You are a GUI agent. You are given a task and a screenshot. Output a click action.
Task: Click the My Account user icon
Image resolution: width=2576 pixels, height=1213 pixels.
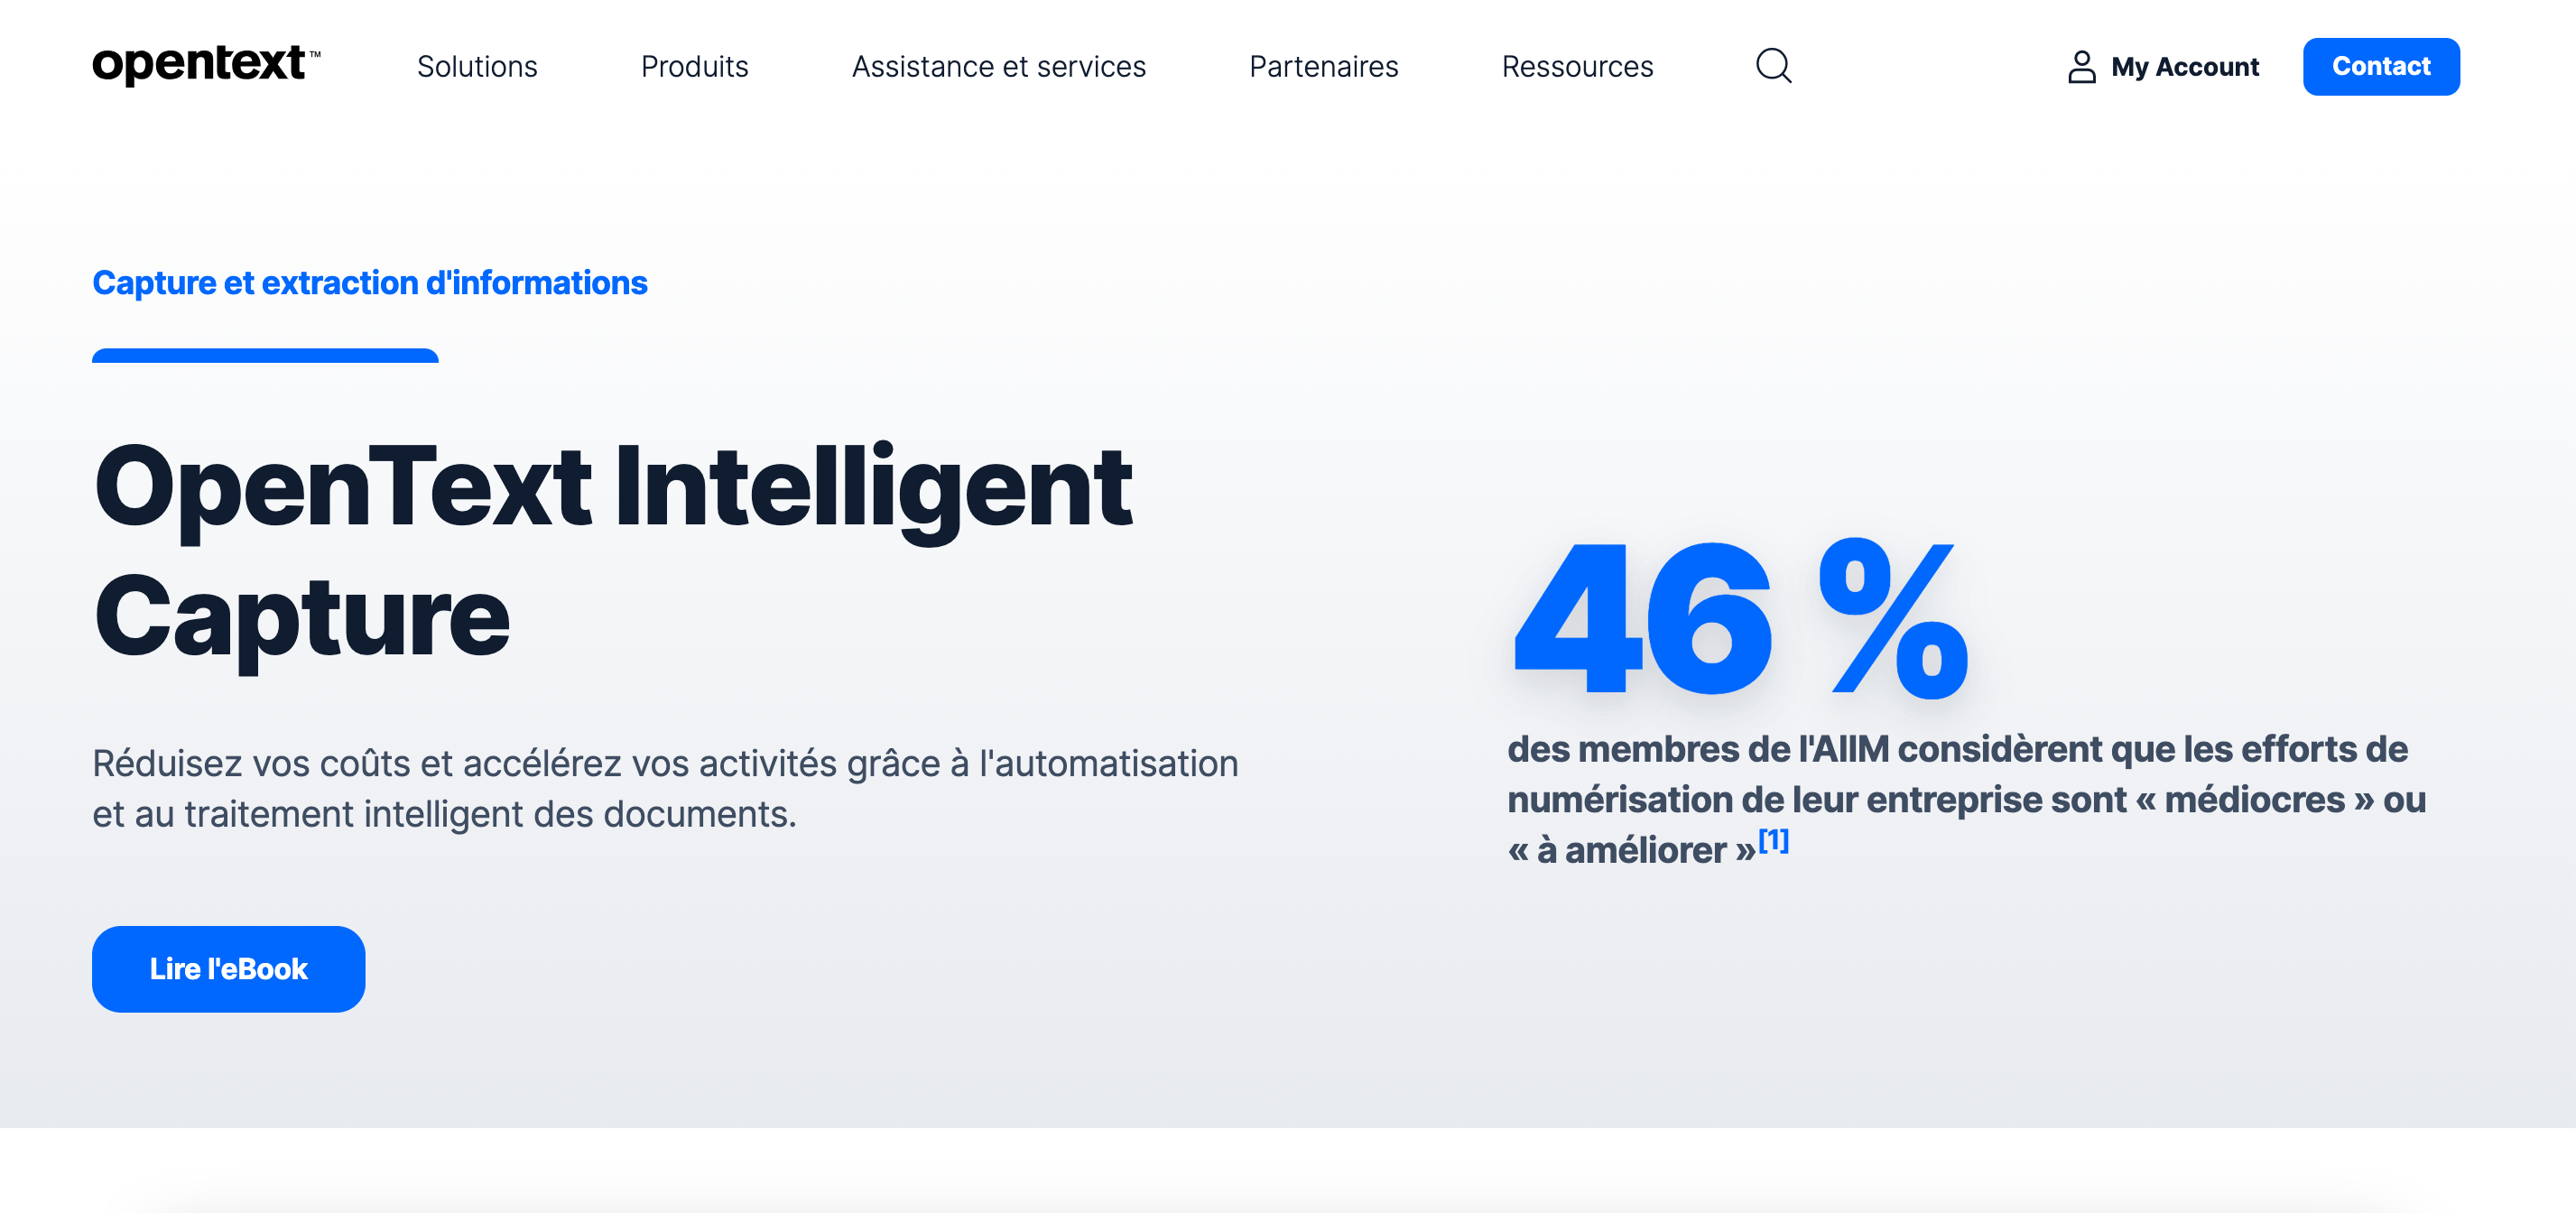(2081, 67)
